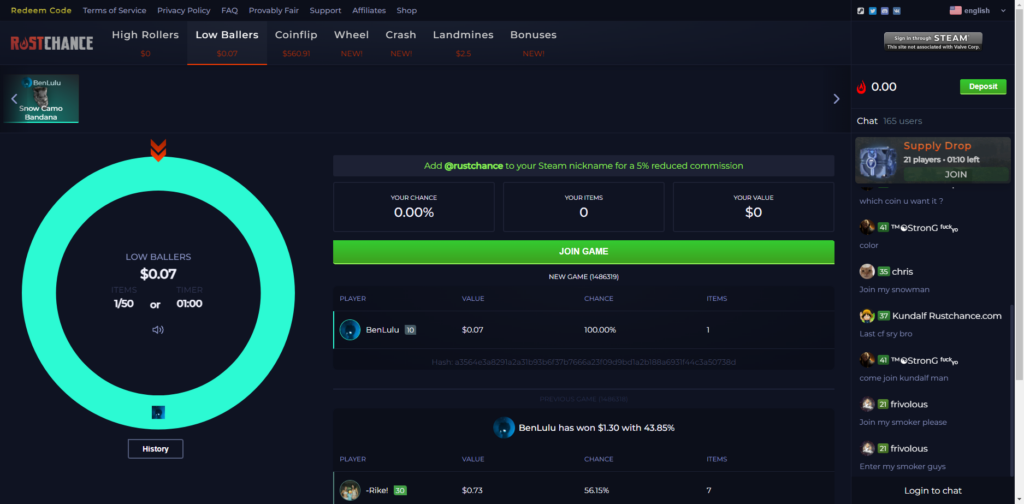The width and height of the screenshot is (1024, 504).
Task: Click StronG avatar above 'color' message
Action: [x=867, y=227]
